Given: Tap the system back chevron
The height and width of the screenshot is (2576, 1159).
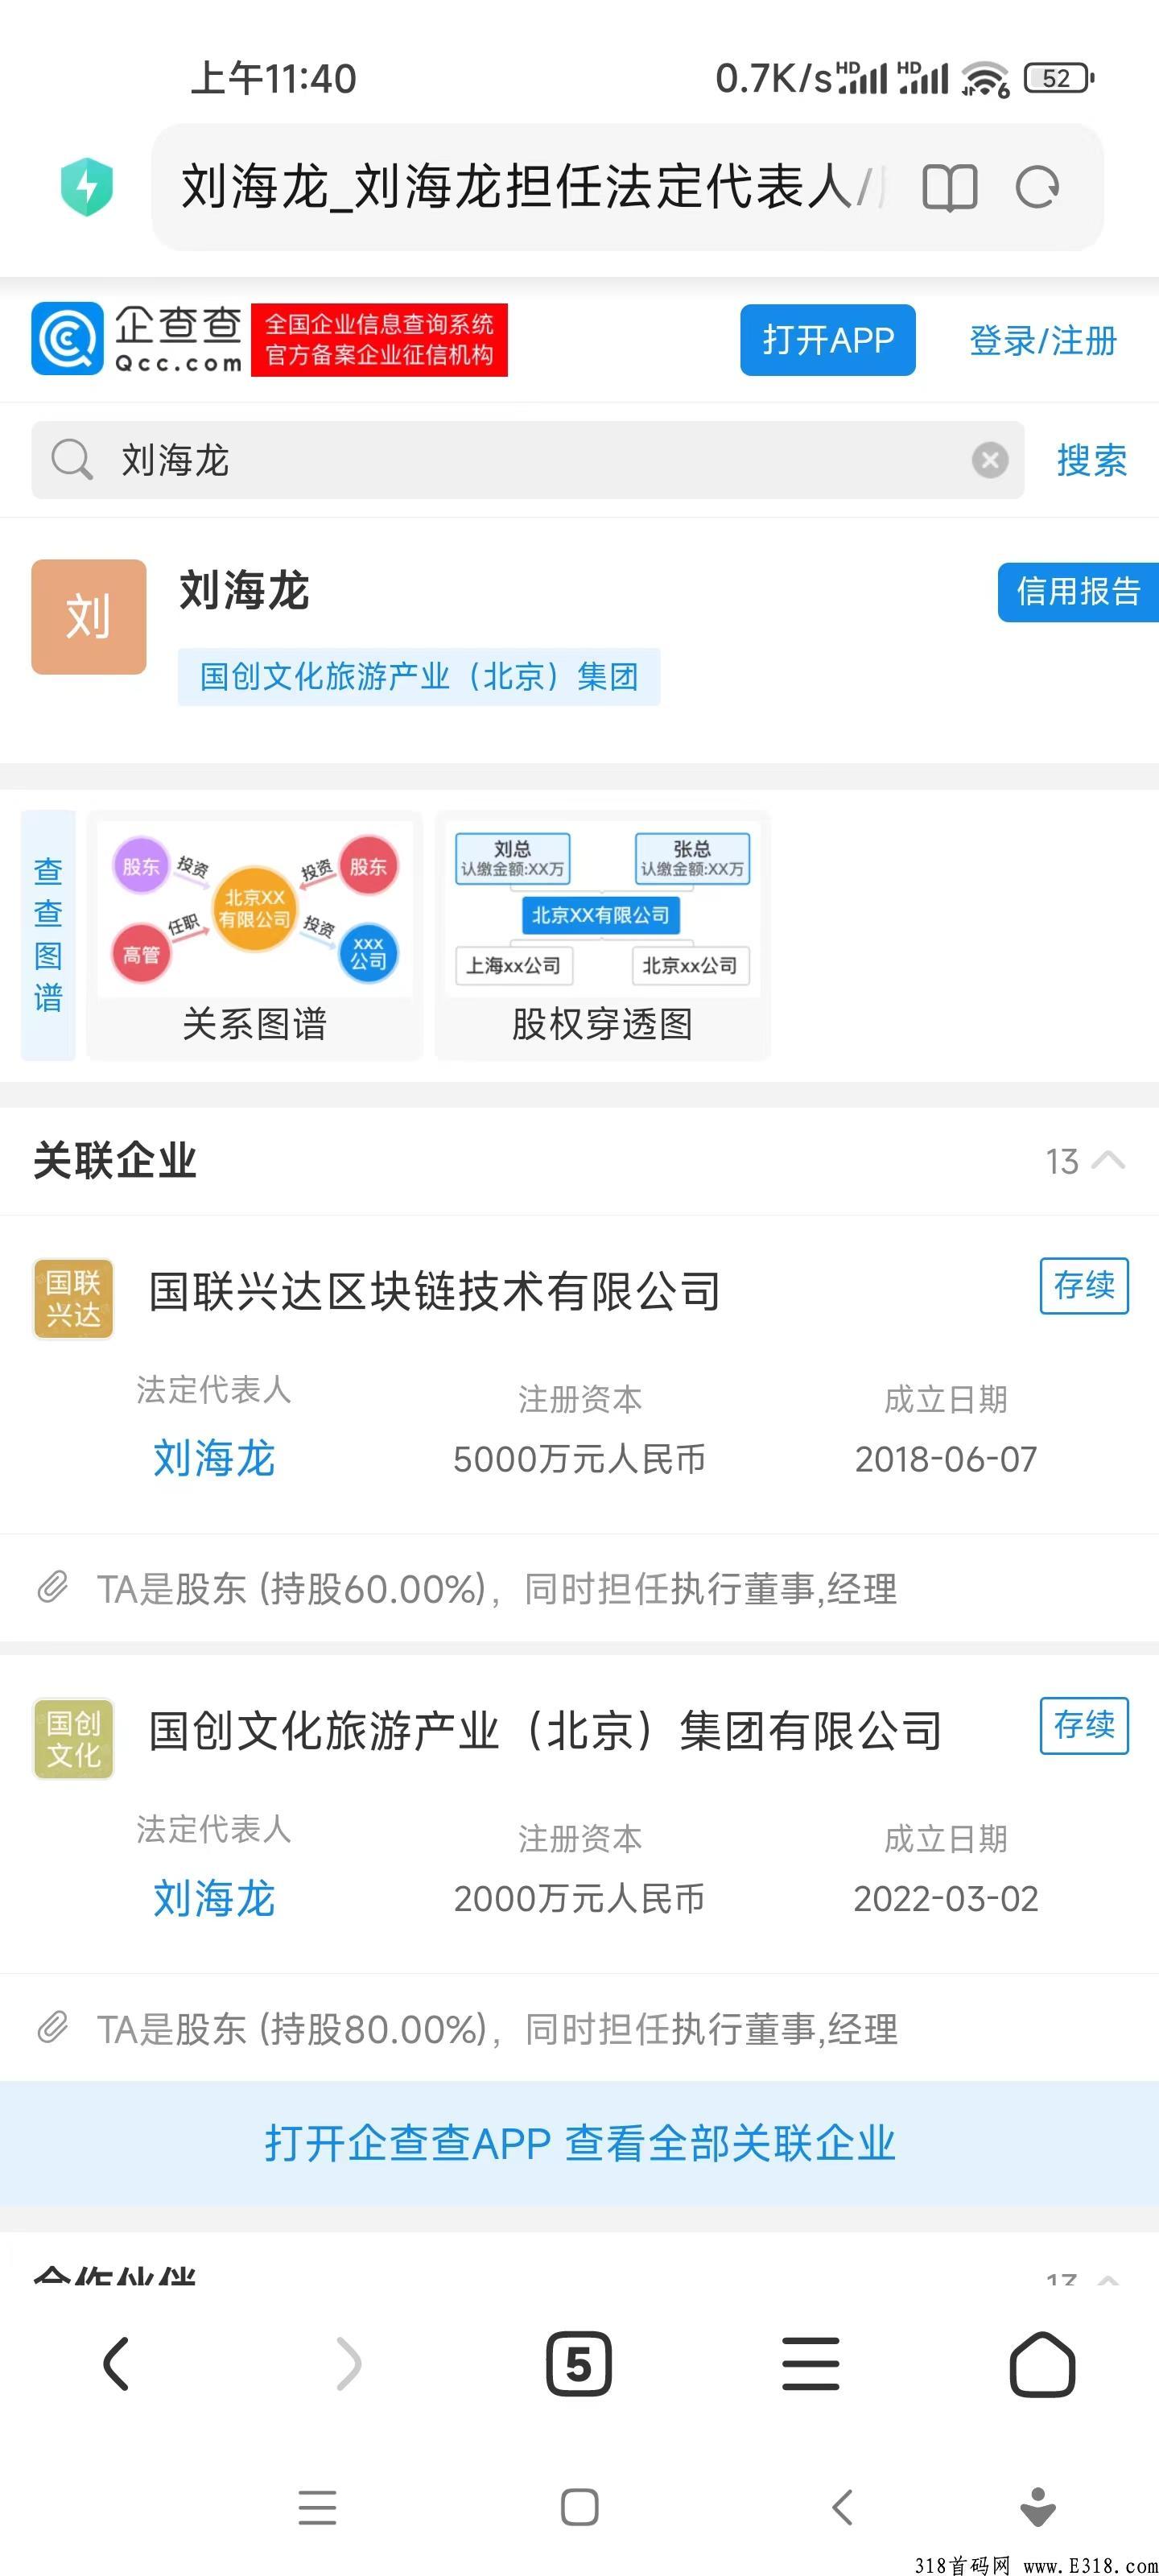Looking at the screenshot, I should click(842, 2507).
